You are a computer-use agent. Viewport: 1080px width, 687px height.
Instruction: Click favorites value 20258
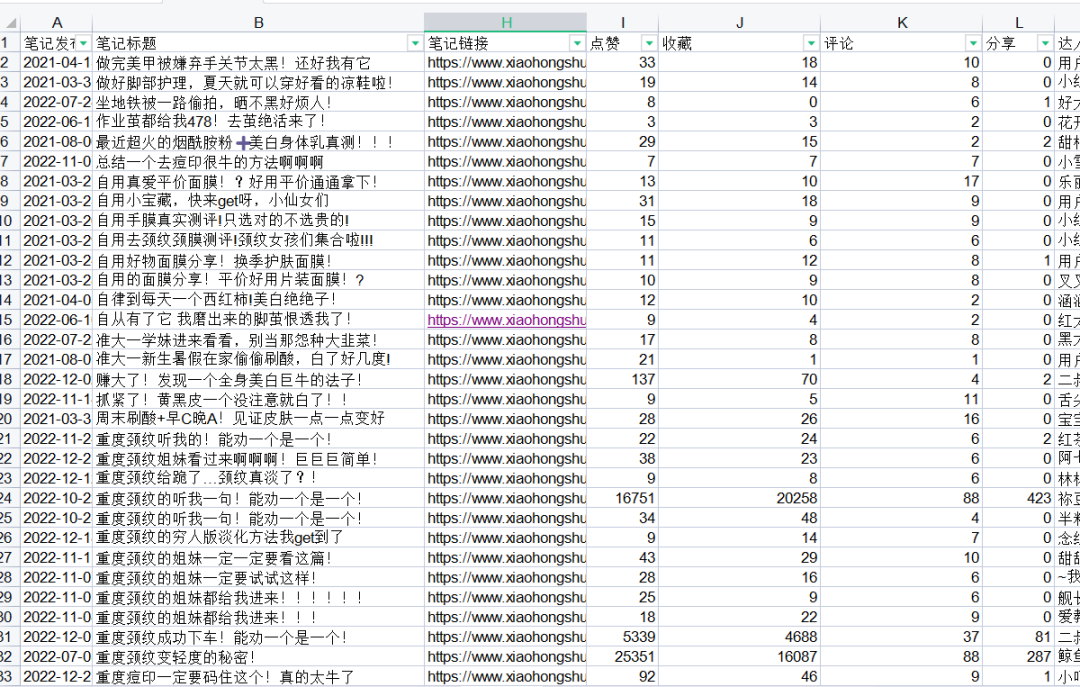pos(740,498)
